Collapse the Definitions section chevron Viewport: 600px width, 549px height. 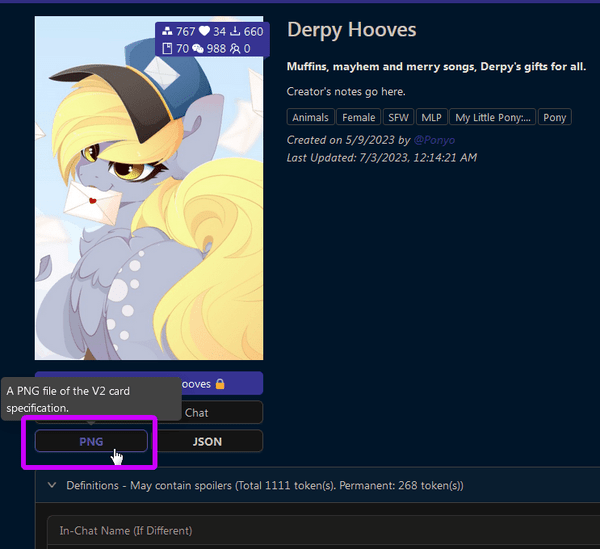coord(52,486)
